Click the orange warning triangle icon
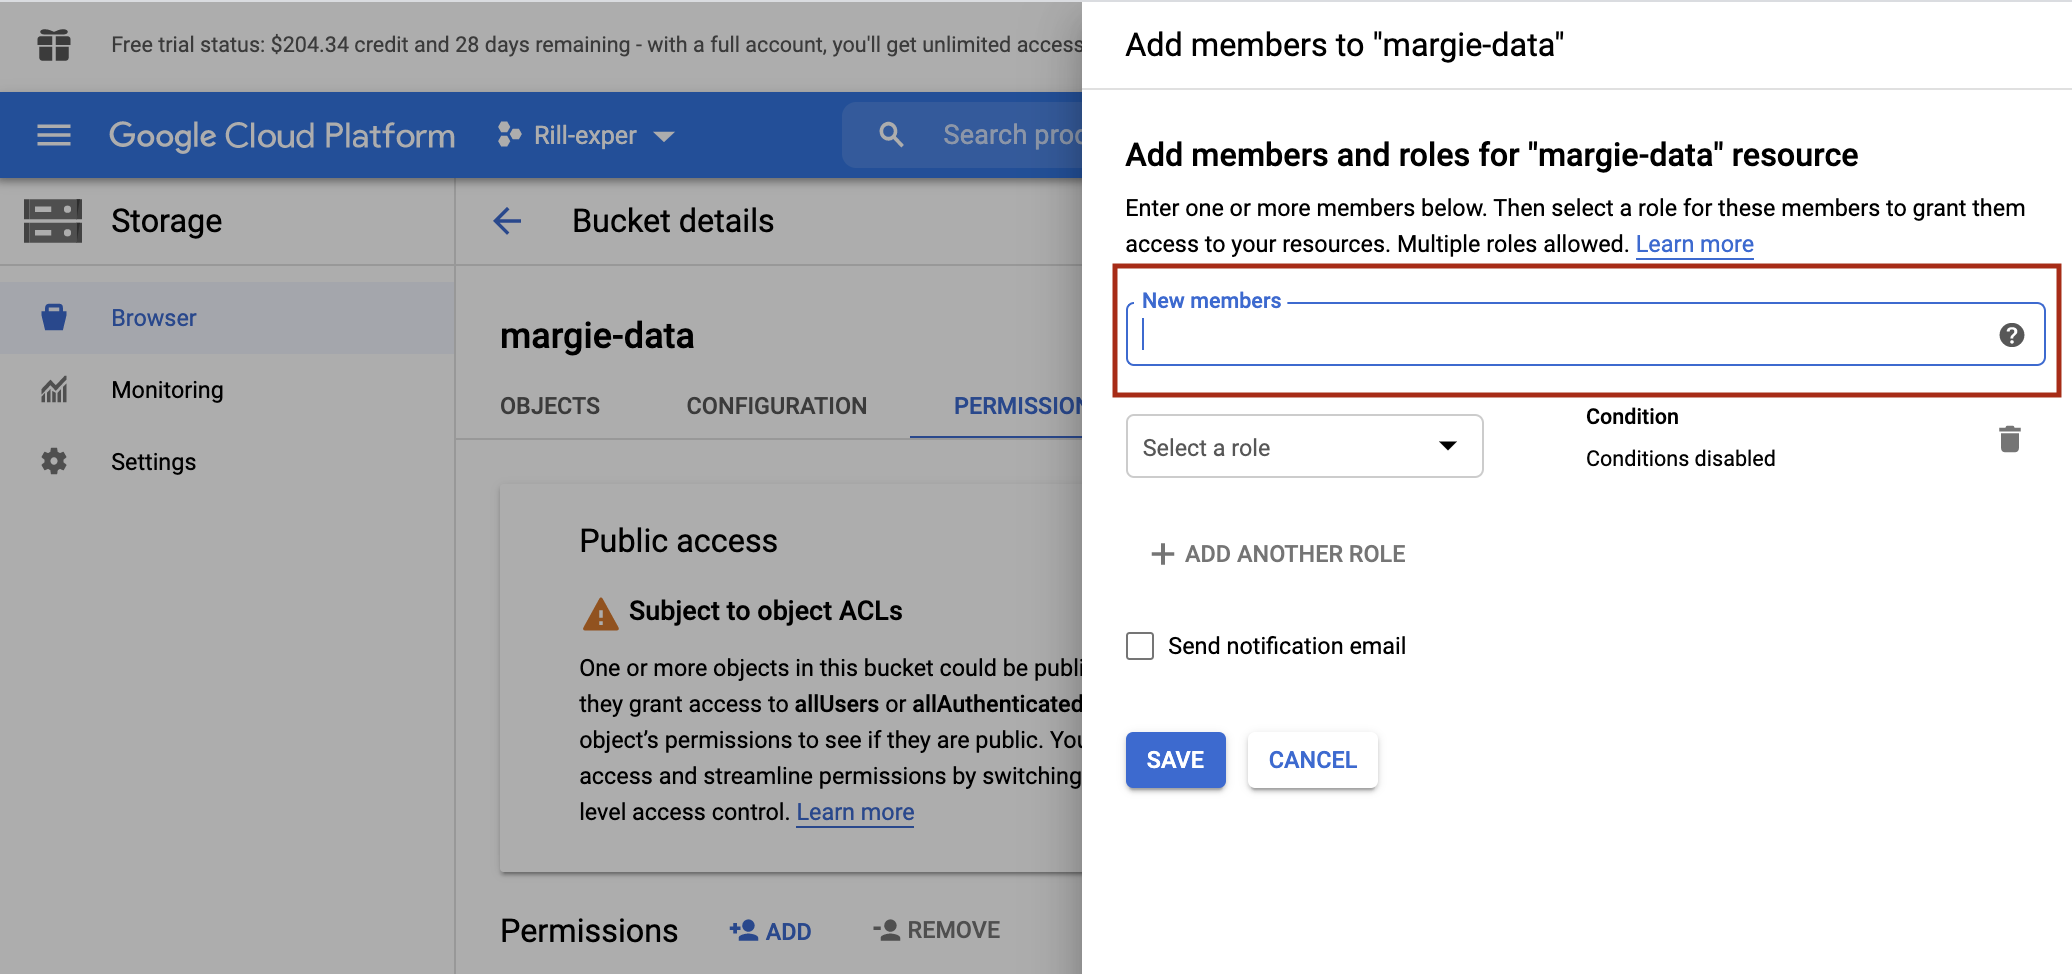Viewport: 2072px width, 974px height. tap(600, 614)
